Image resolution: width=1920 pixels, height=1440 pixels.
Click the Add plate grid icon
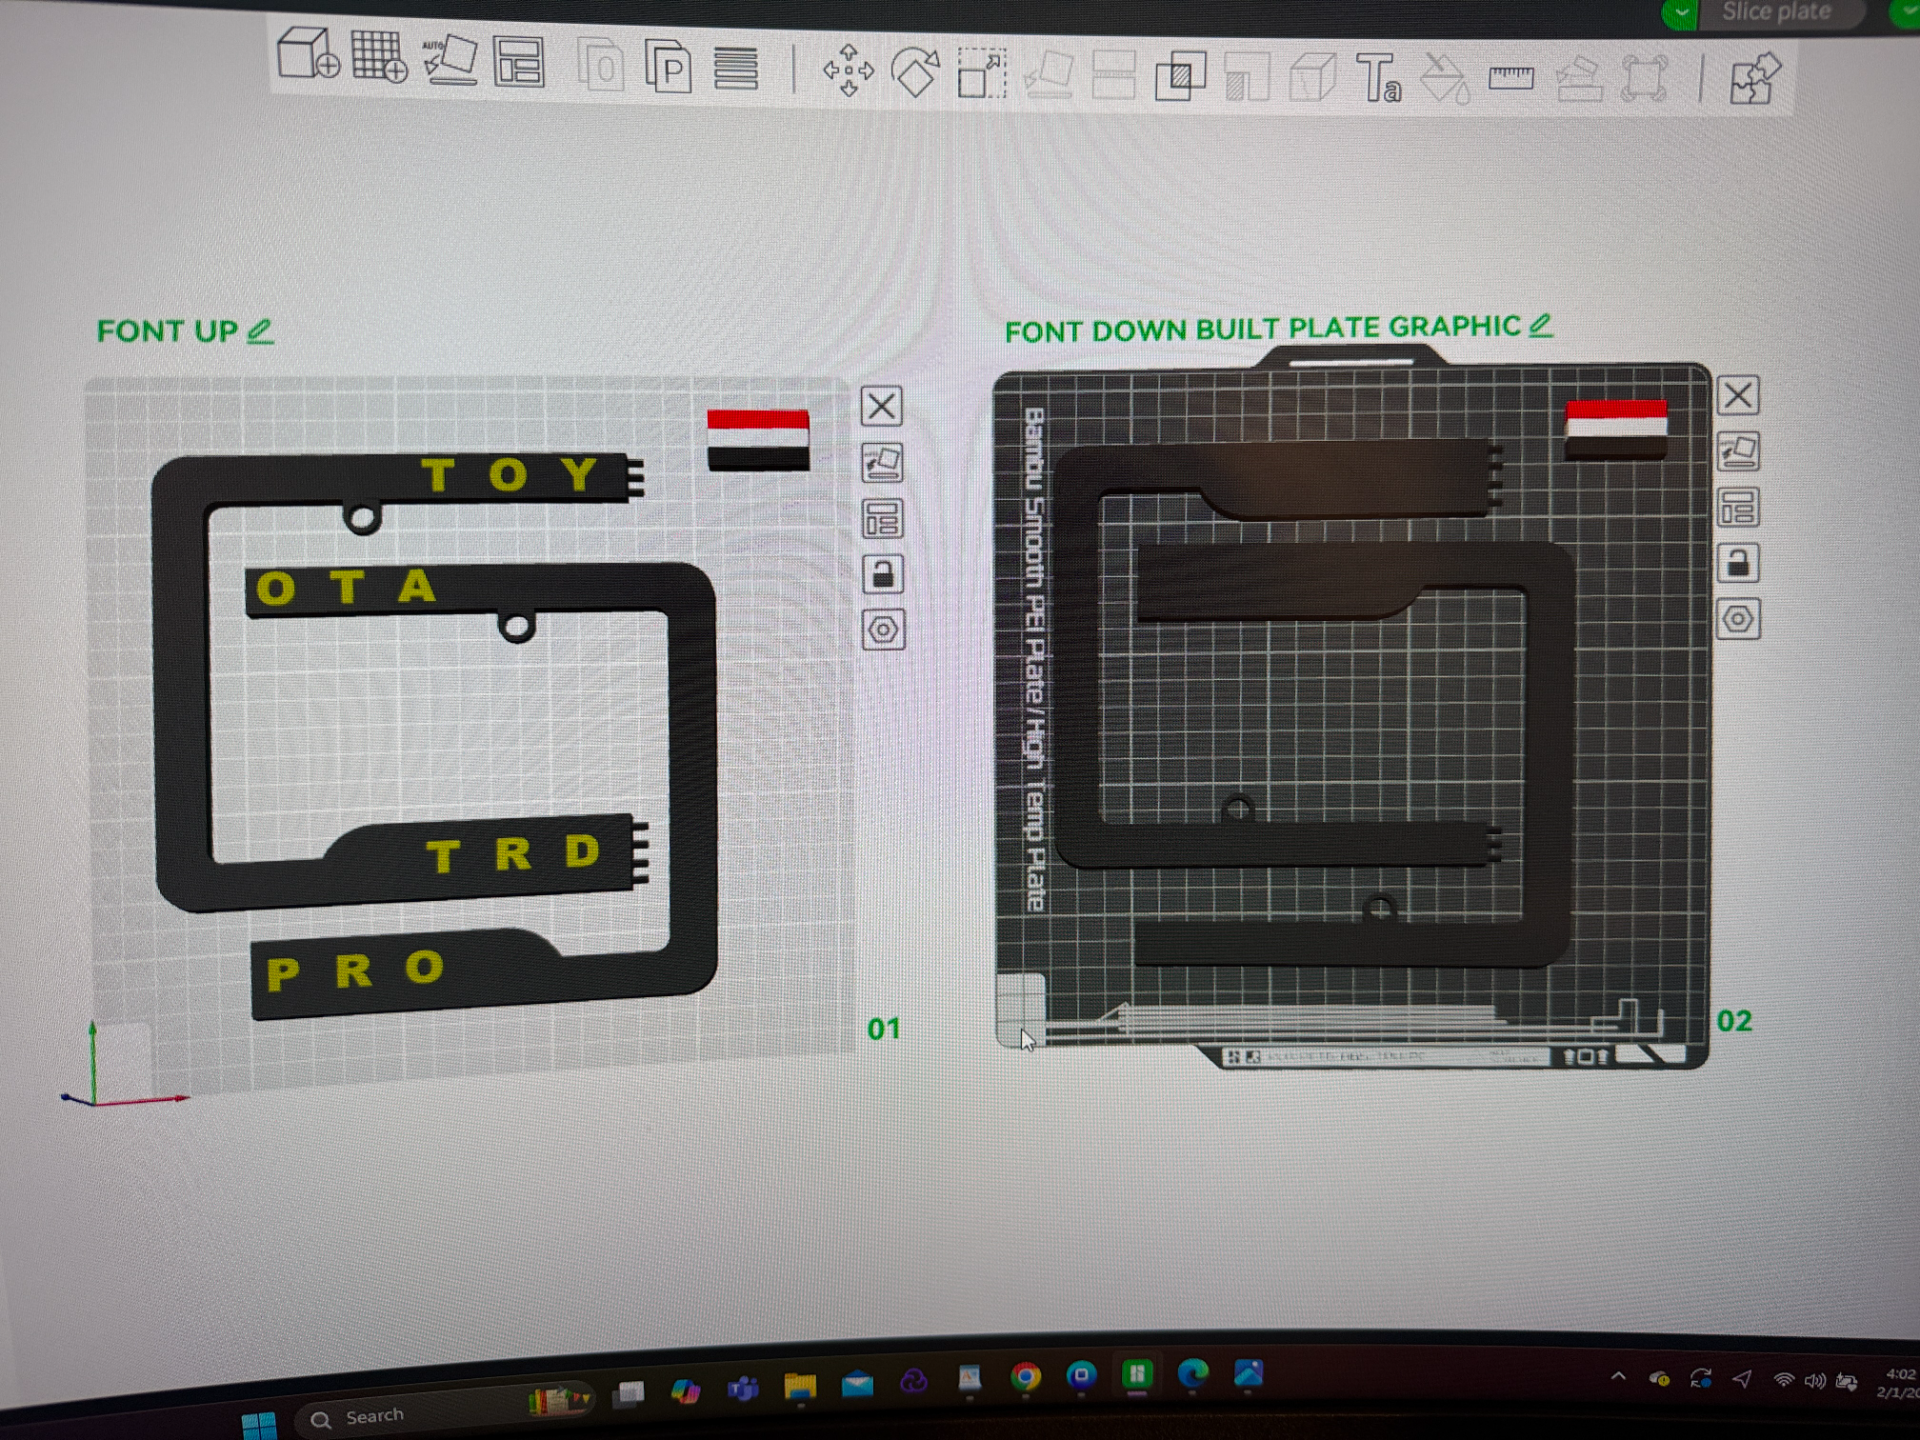[x=379, y=56]
